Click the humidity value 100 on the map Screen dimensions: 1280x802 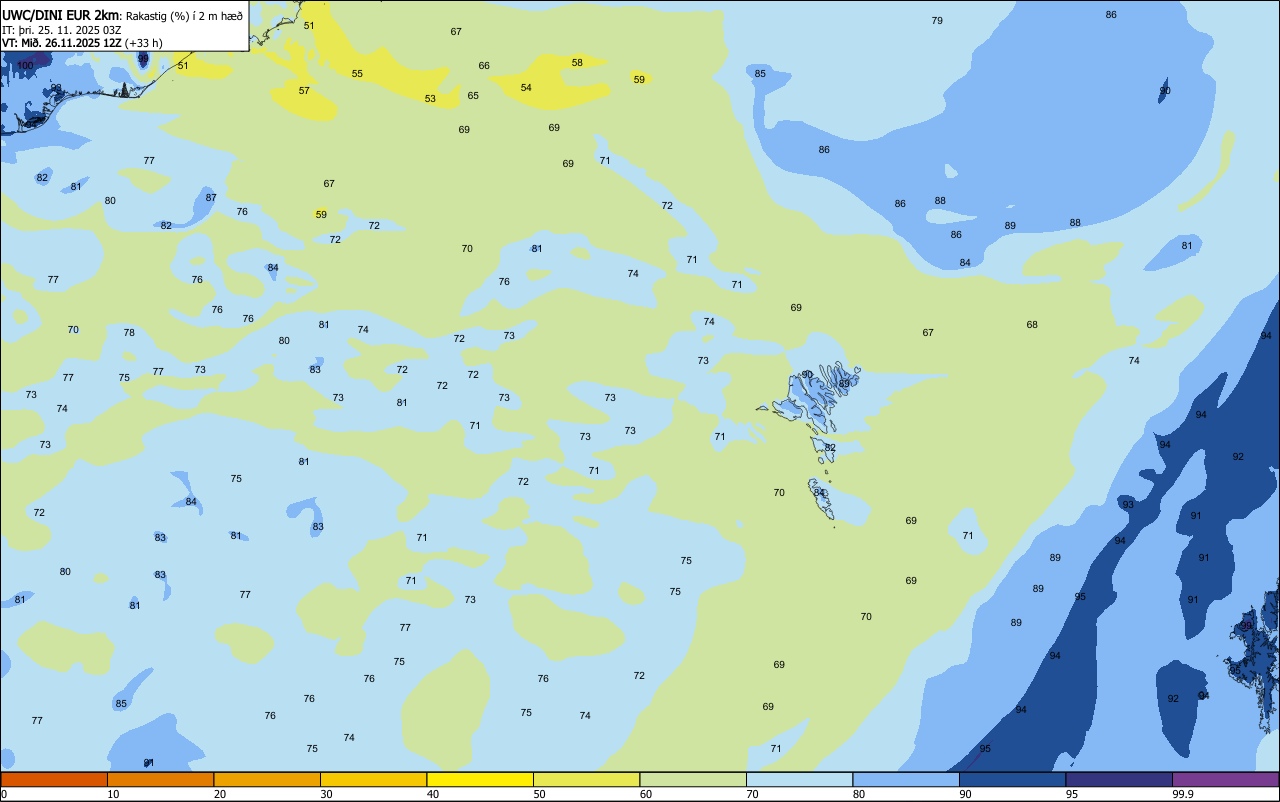click(25, 65)
